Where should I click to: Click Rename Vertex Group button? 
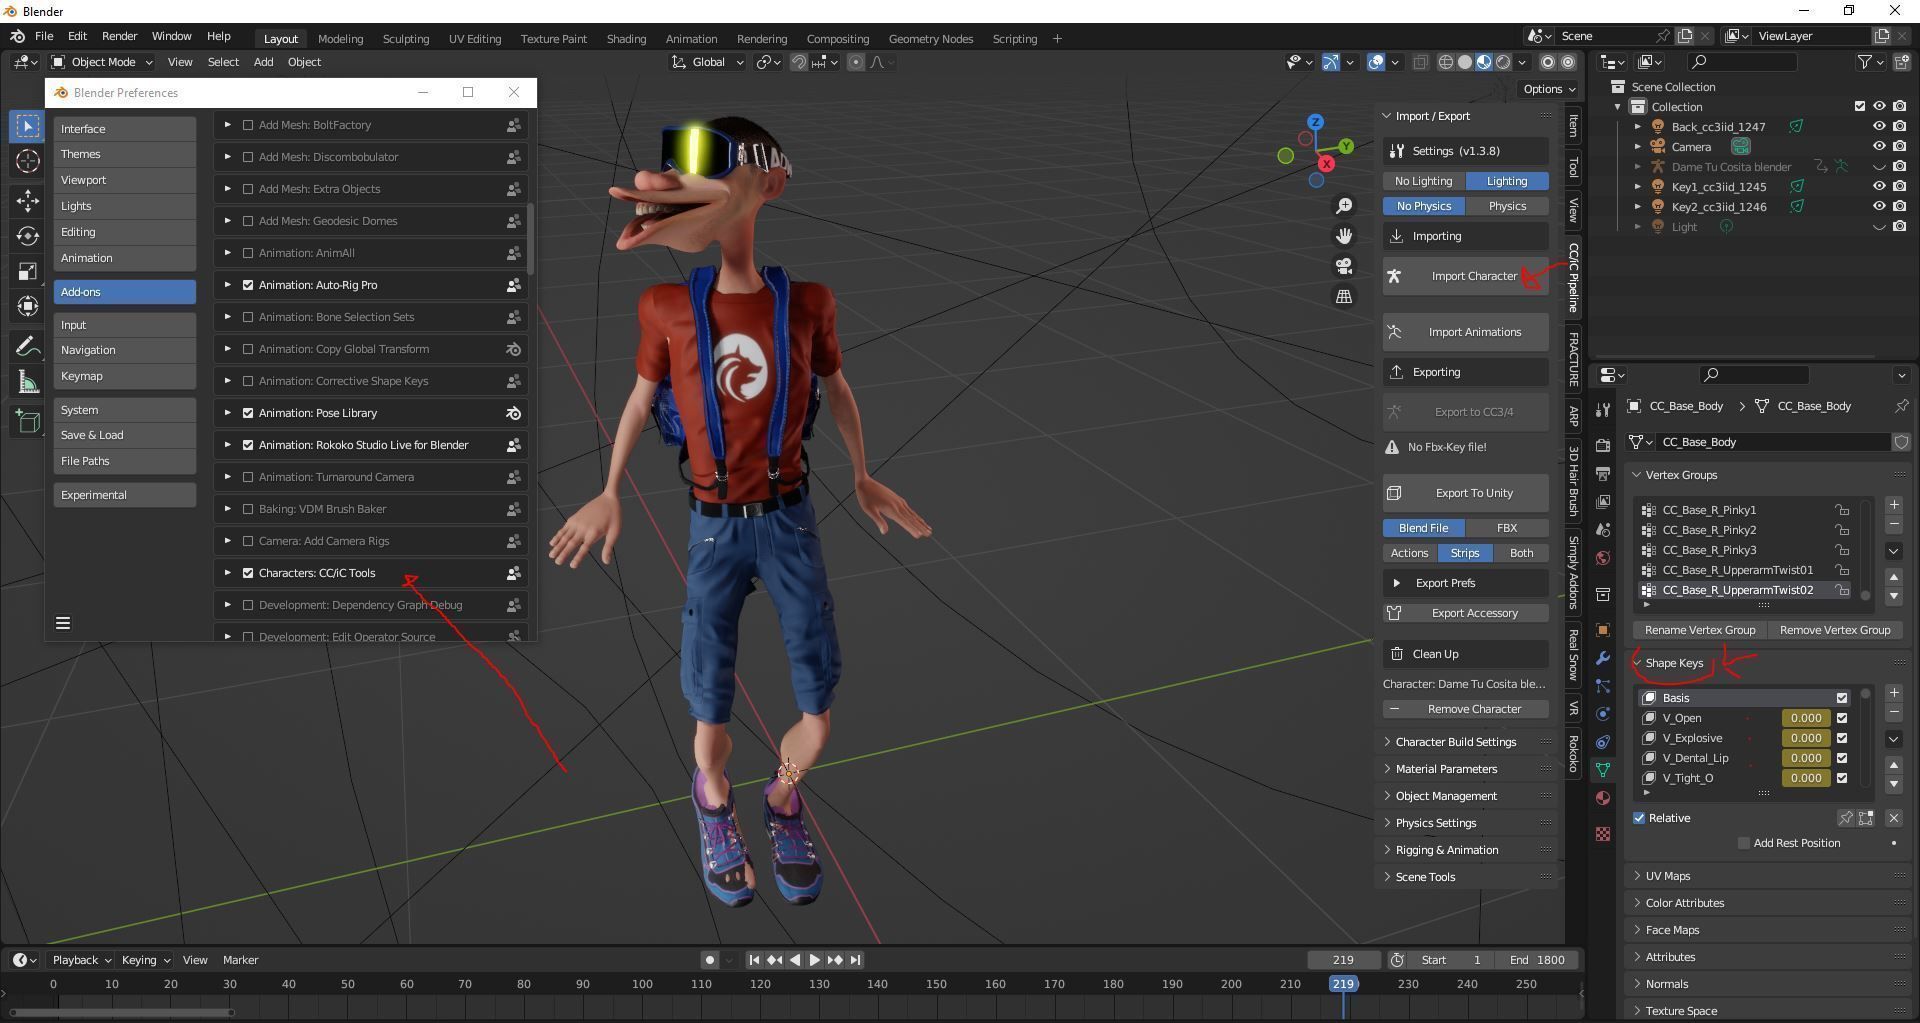pyautogui.click(x=1700, y=630)
